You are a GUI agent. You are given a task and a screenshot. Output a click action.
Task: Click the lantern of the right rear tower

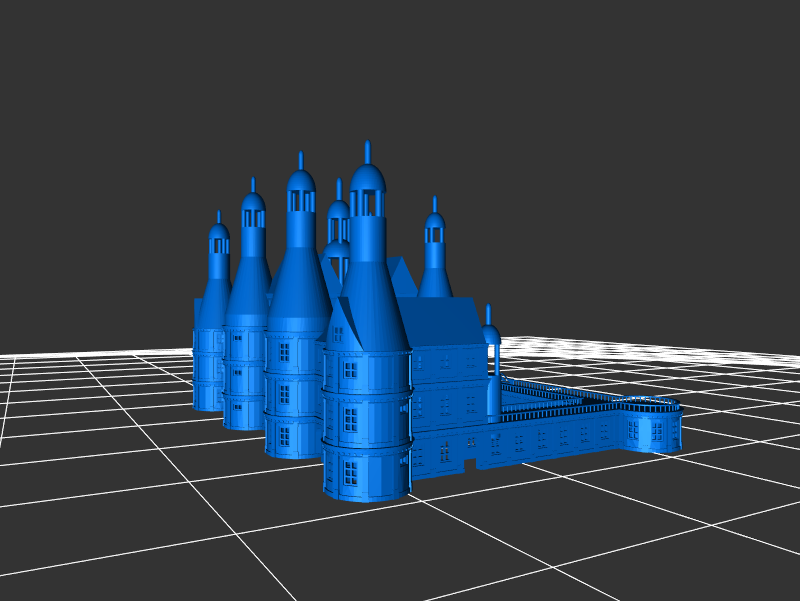(x=434, y=232)
